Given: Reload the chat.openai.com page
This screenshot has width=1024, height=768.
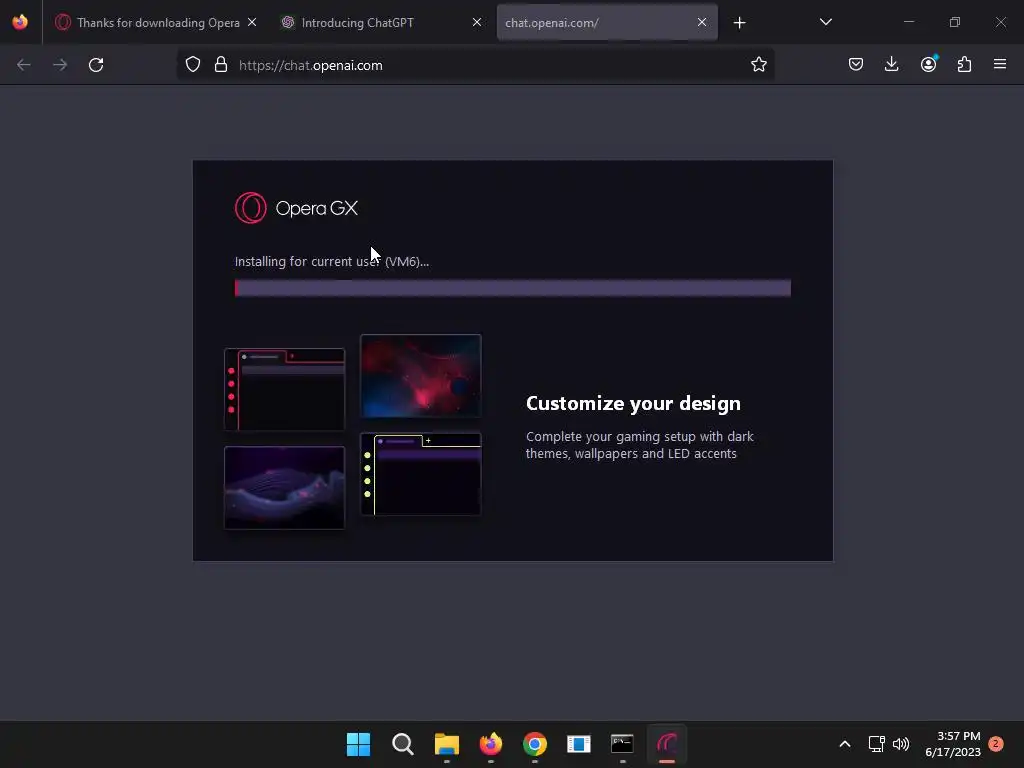Looking at the screenshot, I should coord(96,65).
